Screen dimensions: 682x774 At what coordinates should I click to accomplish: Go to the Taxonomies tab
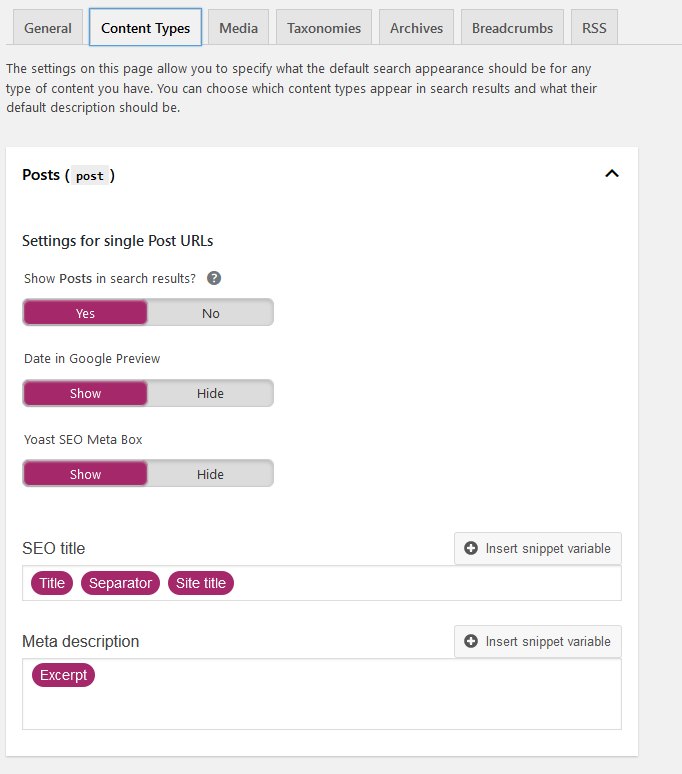[324, 28]
